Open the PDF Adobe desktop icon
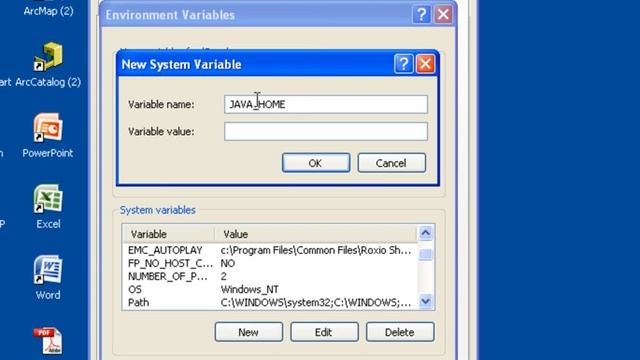640x360 pixels. [48, 340]
